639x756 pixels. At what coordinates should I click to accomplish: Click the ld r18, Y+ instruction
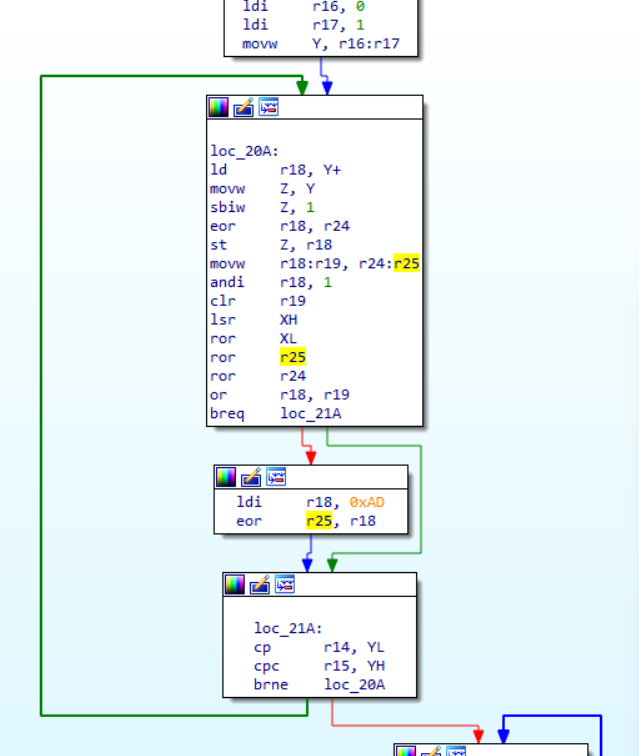coord(275,170)
